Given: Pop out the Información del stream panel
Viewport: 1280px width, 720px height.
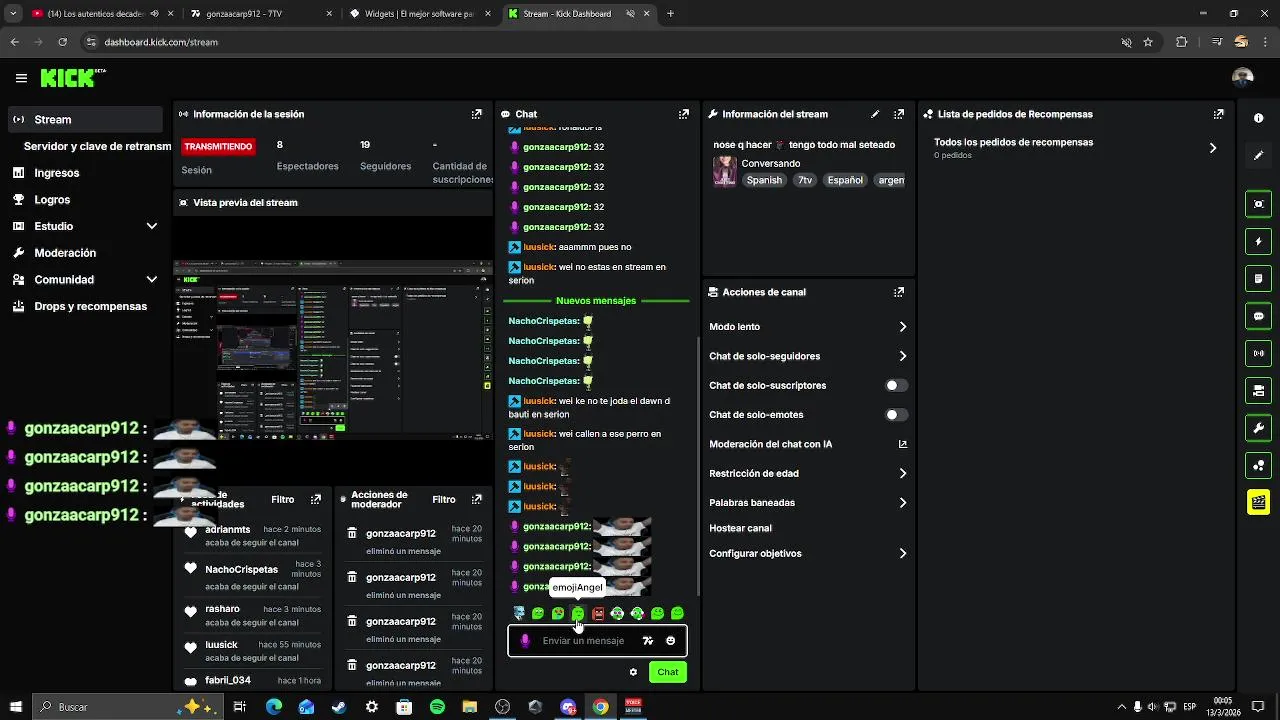Looking at the screenshot, I should [x=899, y=114].
